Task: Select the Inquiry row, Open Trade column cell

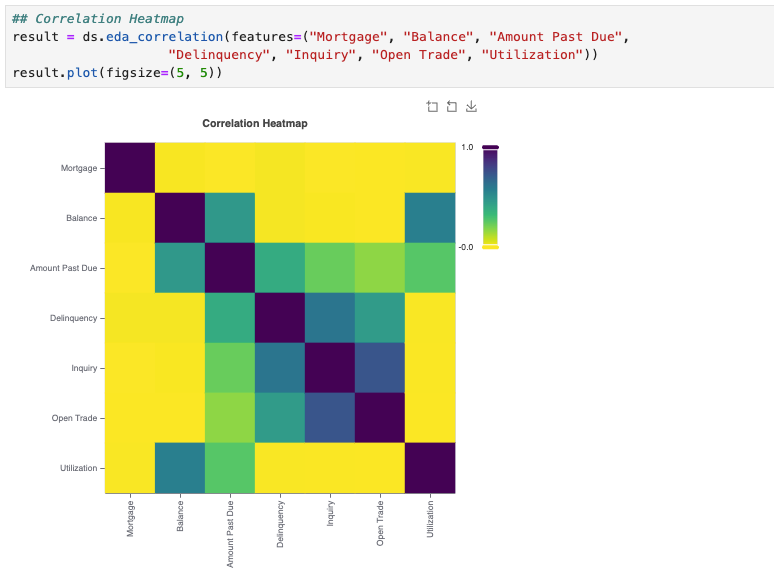Action: coord(380,368)
